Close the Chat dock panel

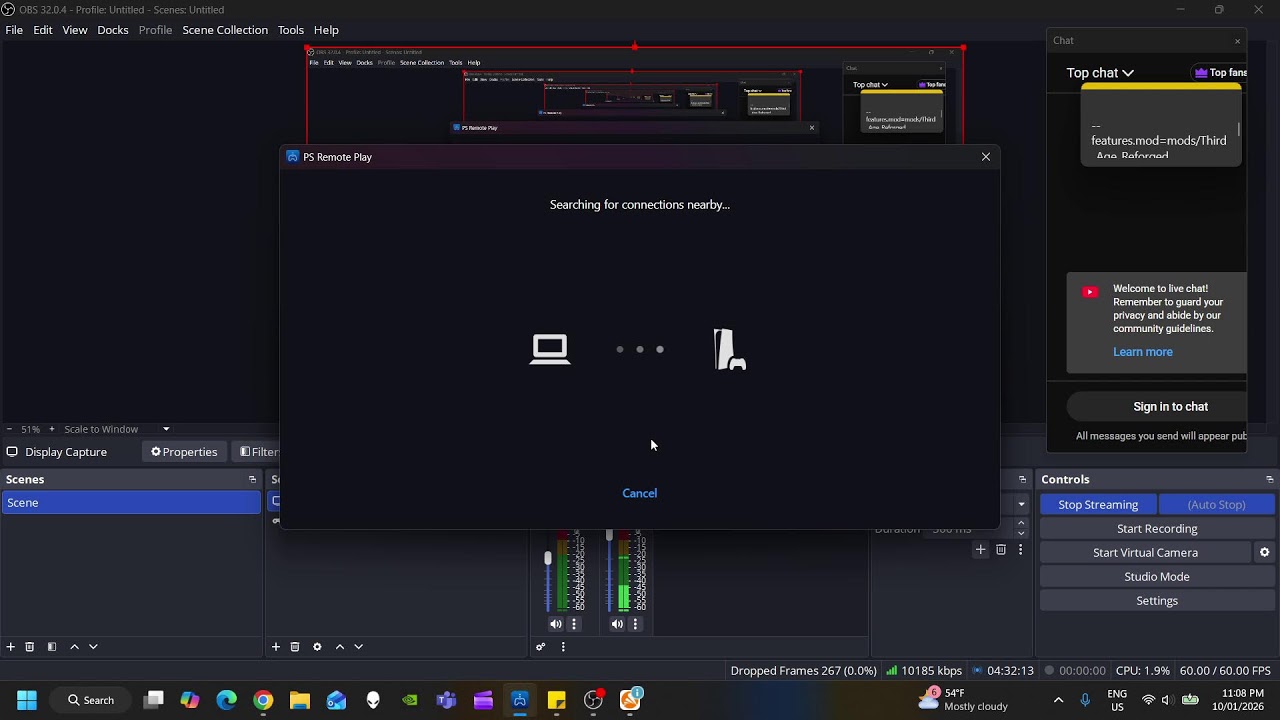1237,41
